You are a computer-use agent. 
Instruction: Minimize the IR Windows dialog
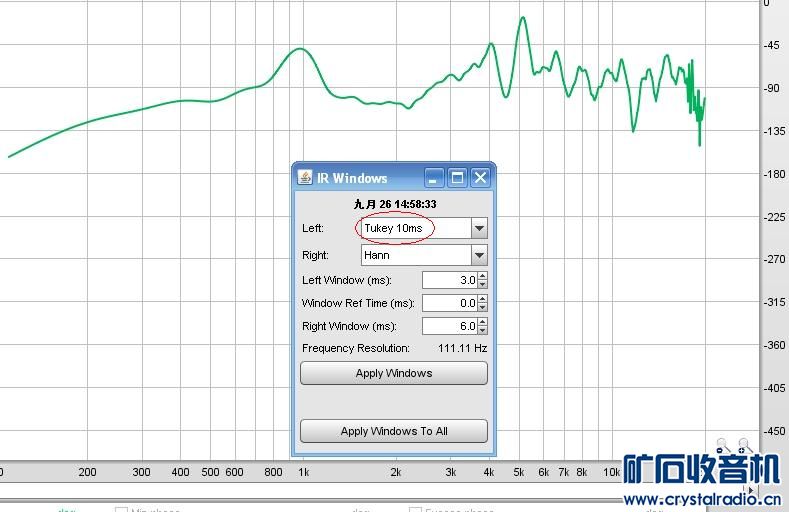click(x=434, y=178)
